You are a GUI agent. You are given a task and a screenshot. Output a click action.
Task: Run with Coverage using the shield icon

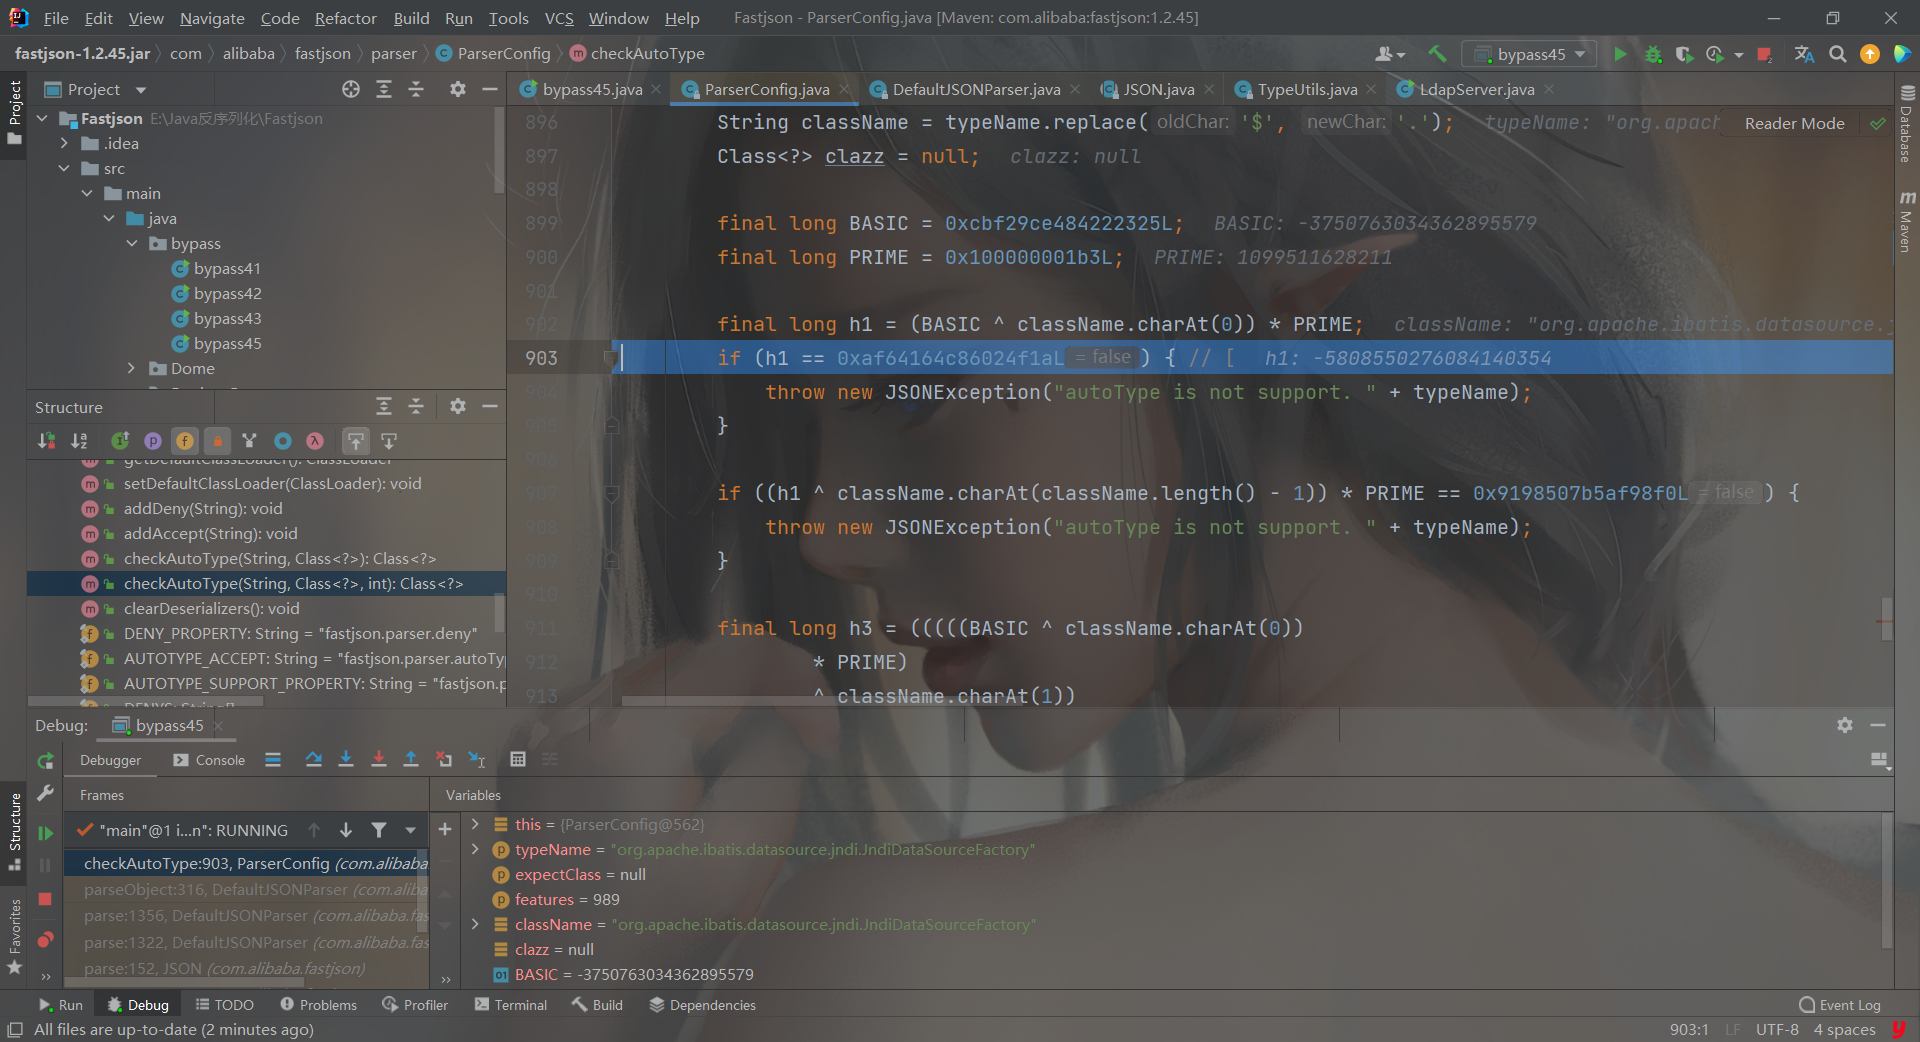coord(1684,54)
